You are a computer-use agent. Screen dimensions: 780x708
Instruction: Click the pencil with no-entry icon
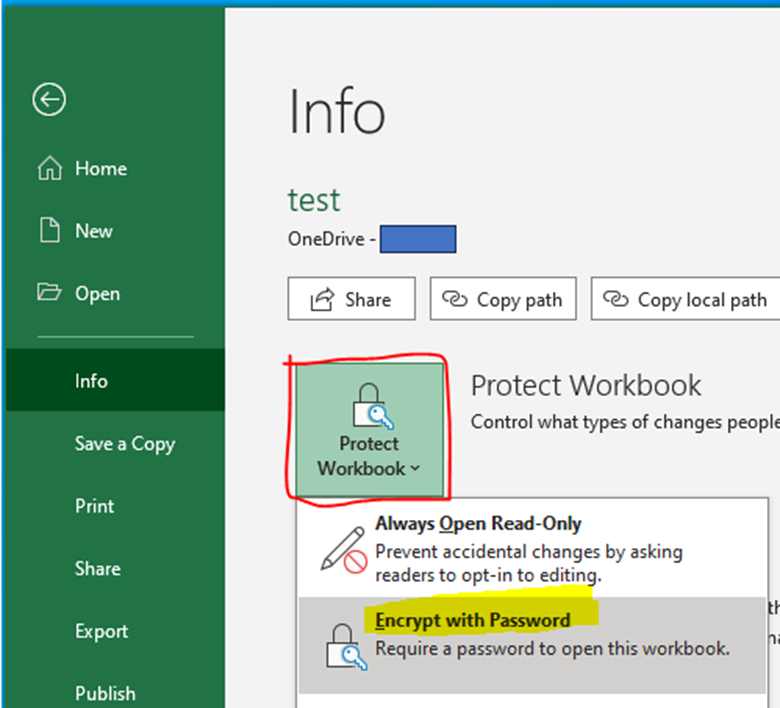pos(344,549)
